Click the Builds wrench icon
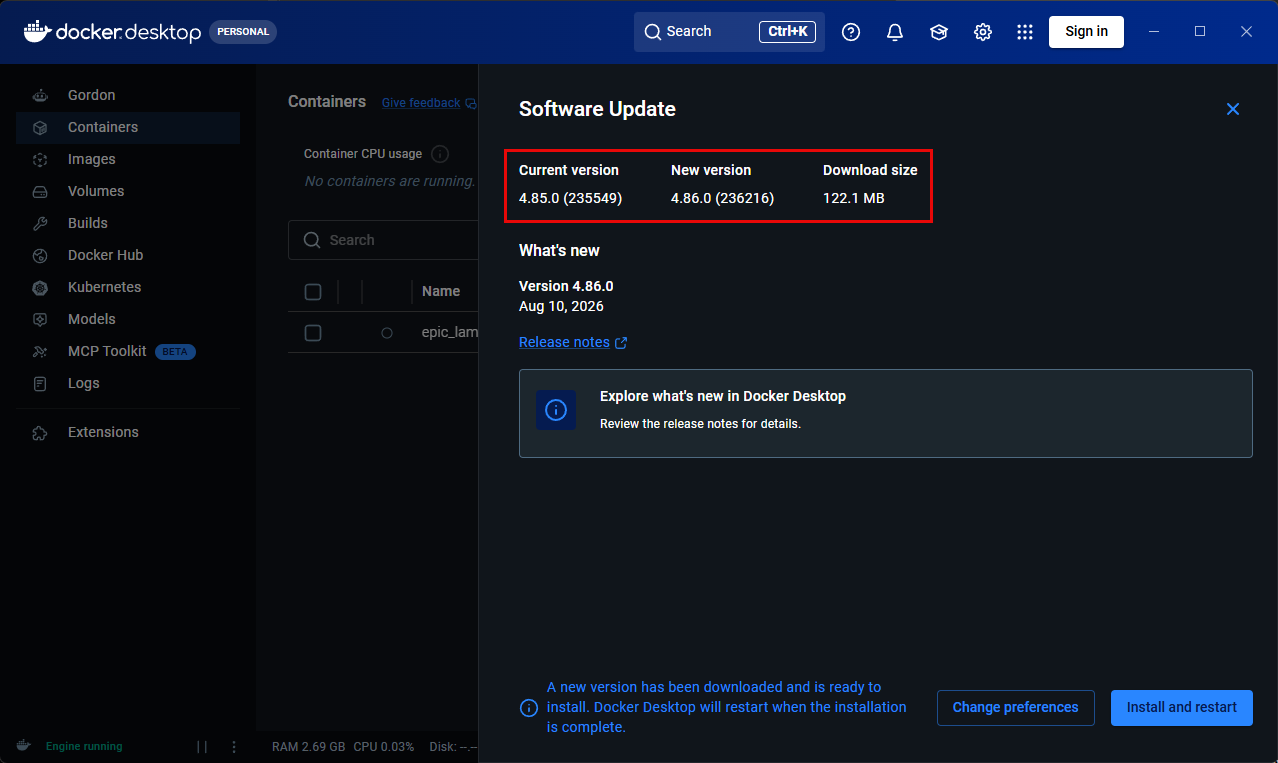Image resolution: width=1278 pixels, height=763 pixels. coord(40,223)
